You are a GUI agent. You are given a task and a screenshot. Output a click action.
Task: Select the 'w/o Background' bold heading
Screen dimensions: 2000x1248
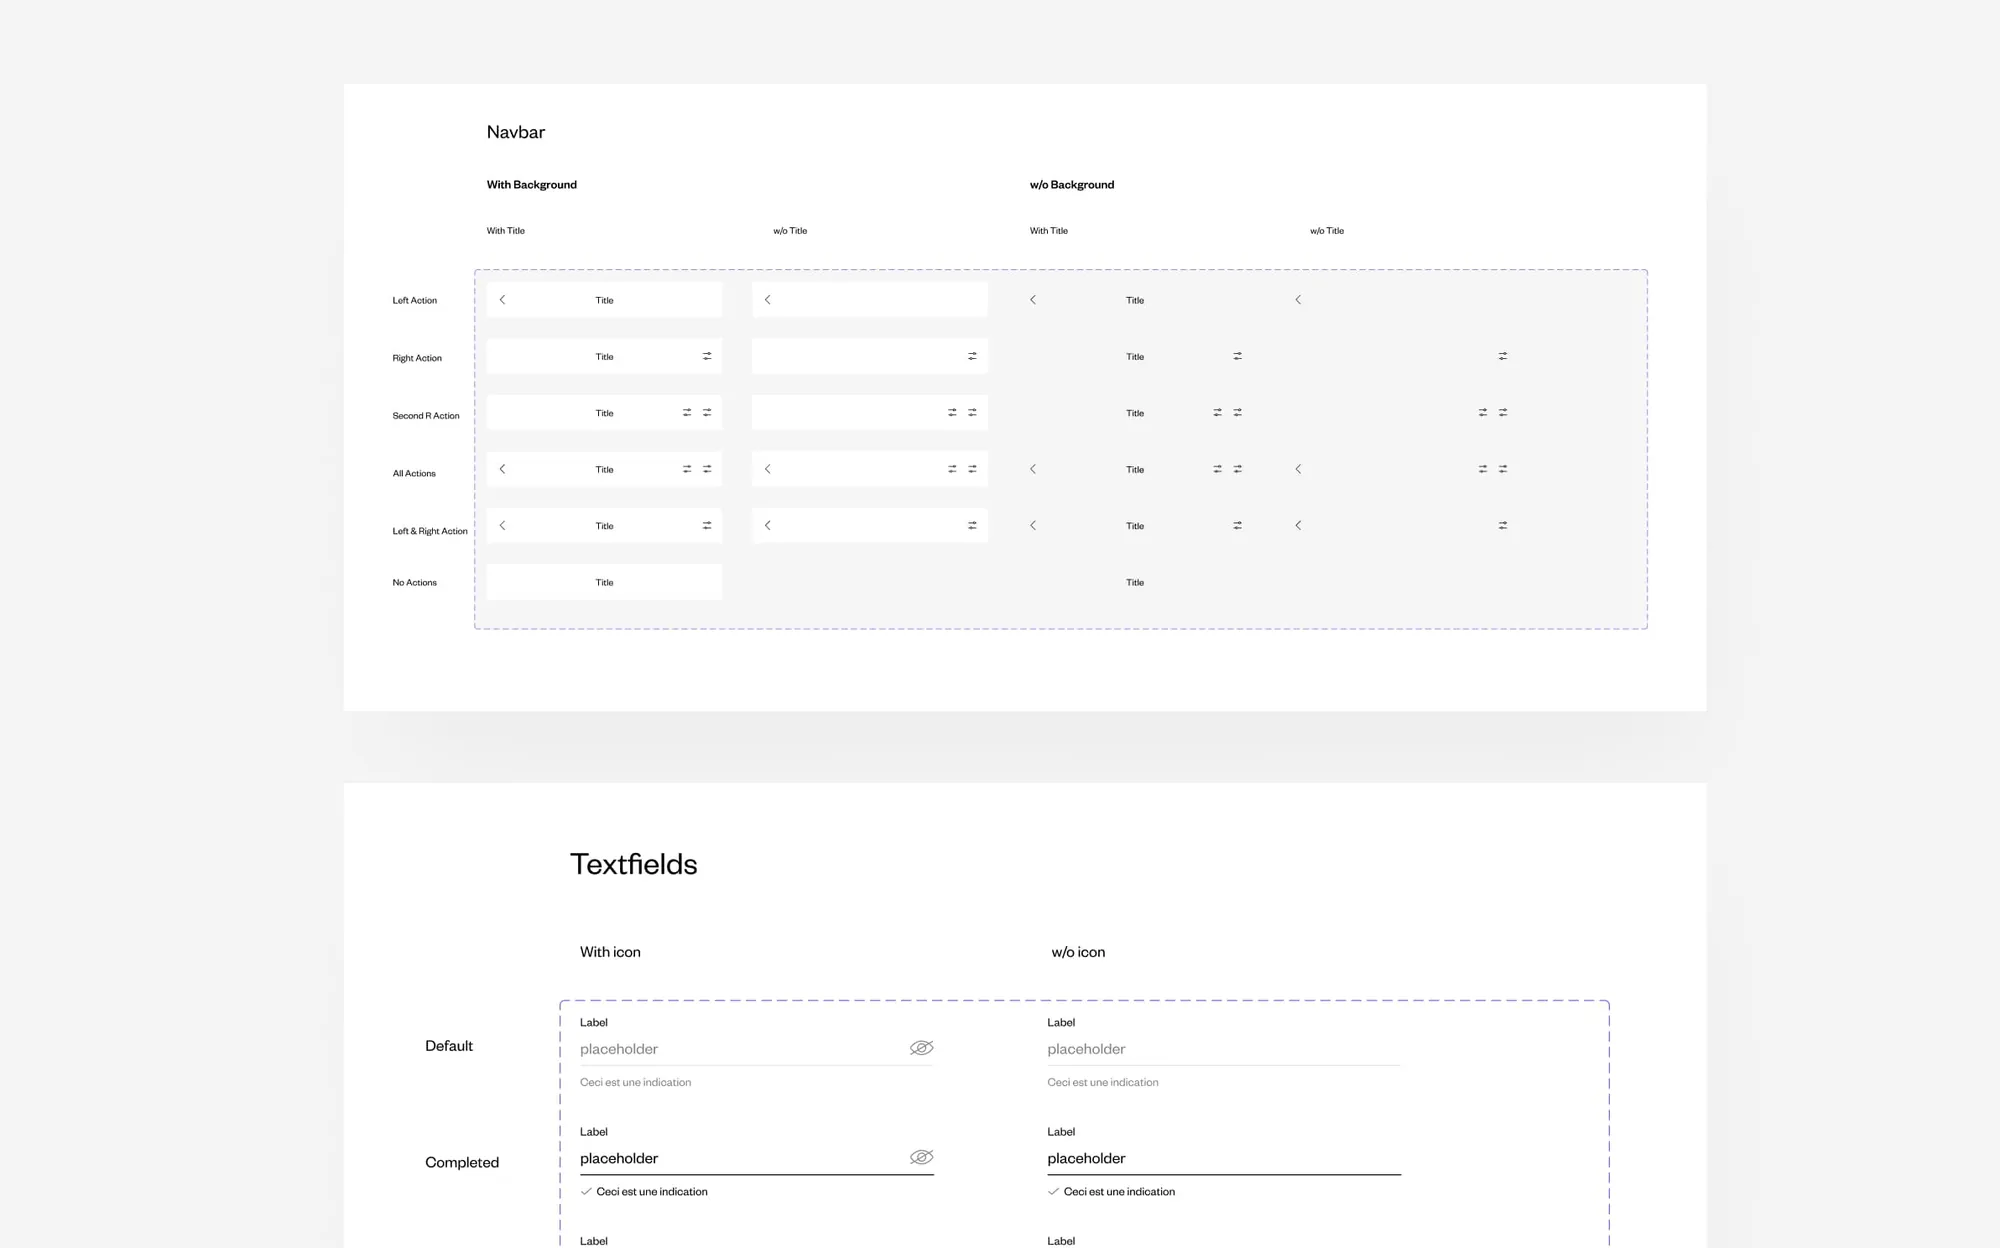click(x=1072, y=185)
